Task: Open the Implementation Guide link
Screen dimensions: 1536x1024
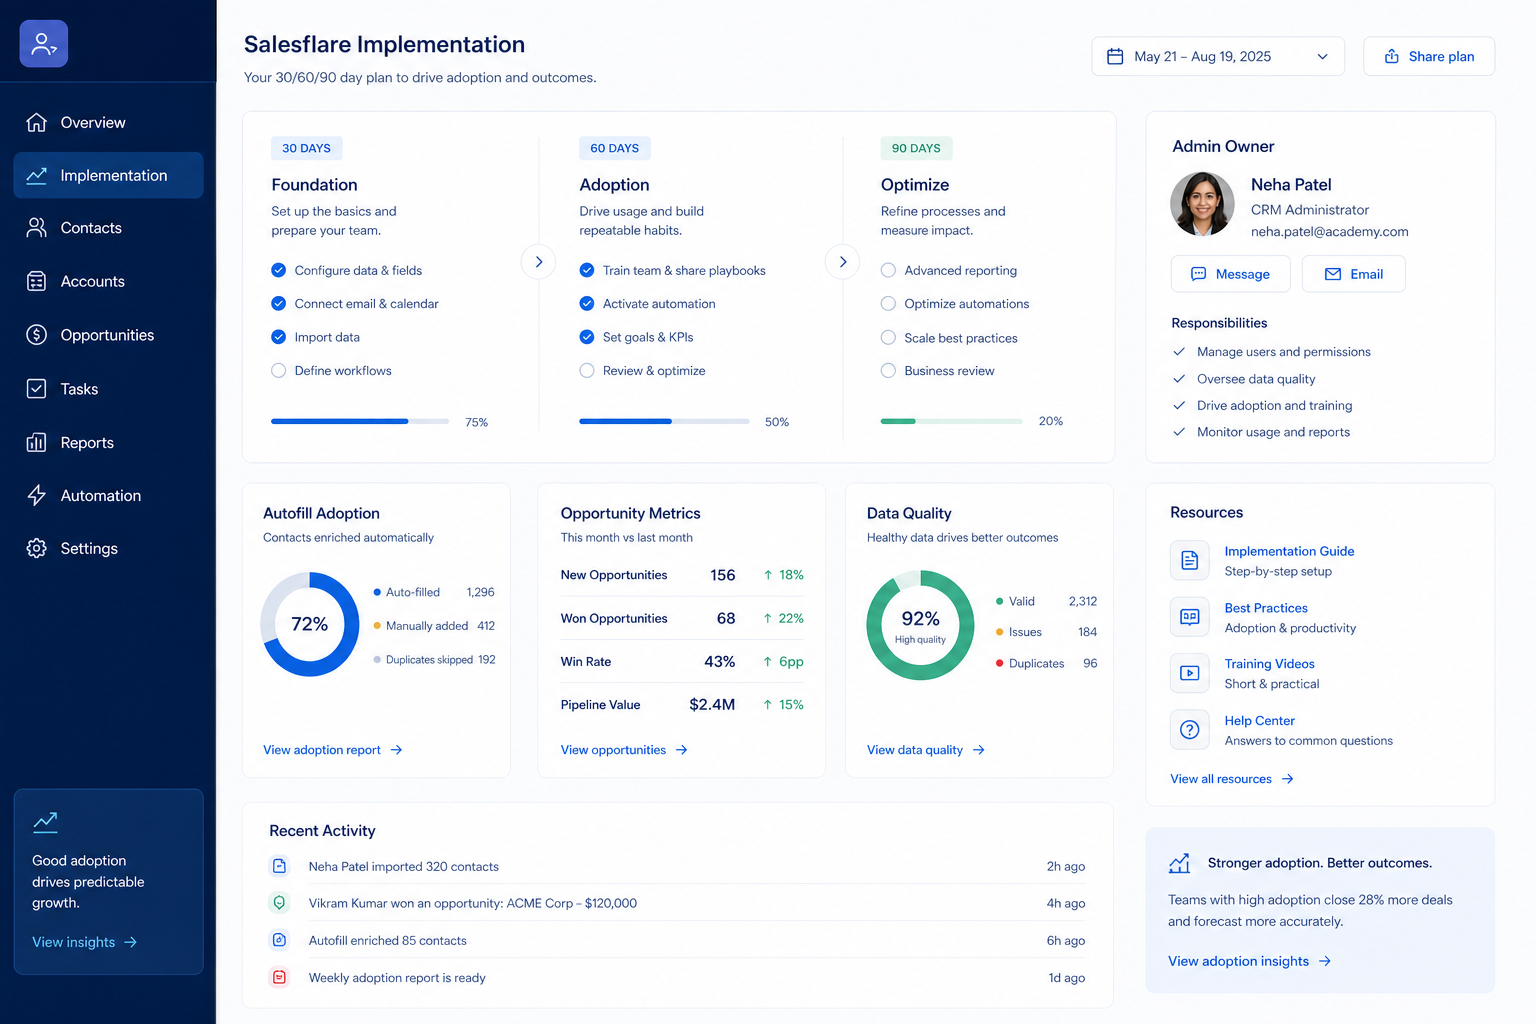Action: click(1289, 551)
